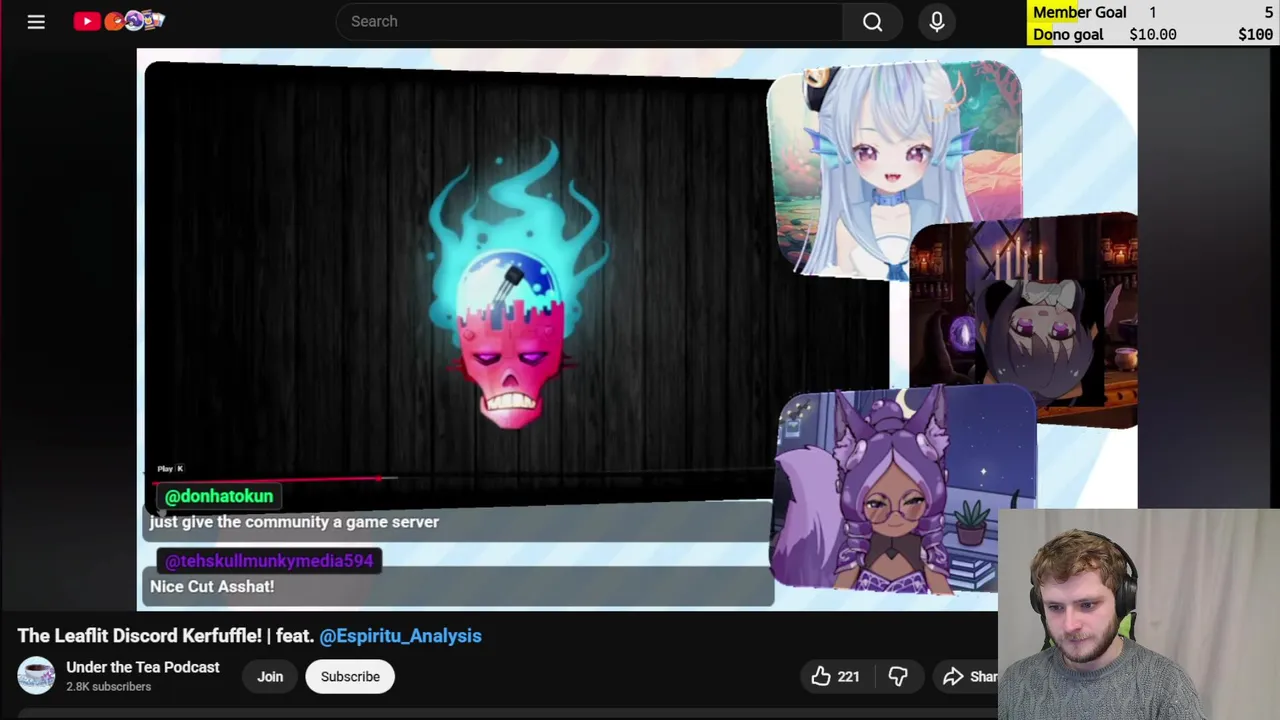The width and height of the screenshot is (1280, 720).
Task: Click the "Nice Cut Asshat!" comment
Action: [x=212, y=587]
